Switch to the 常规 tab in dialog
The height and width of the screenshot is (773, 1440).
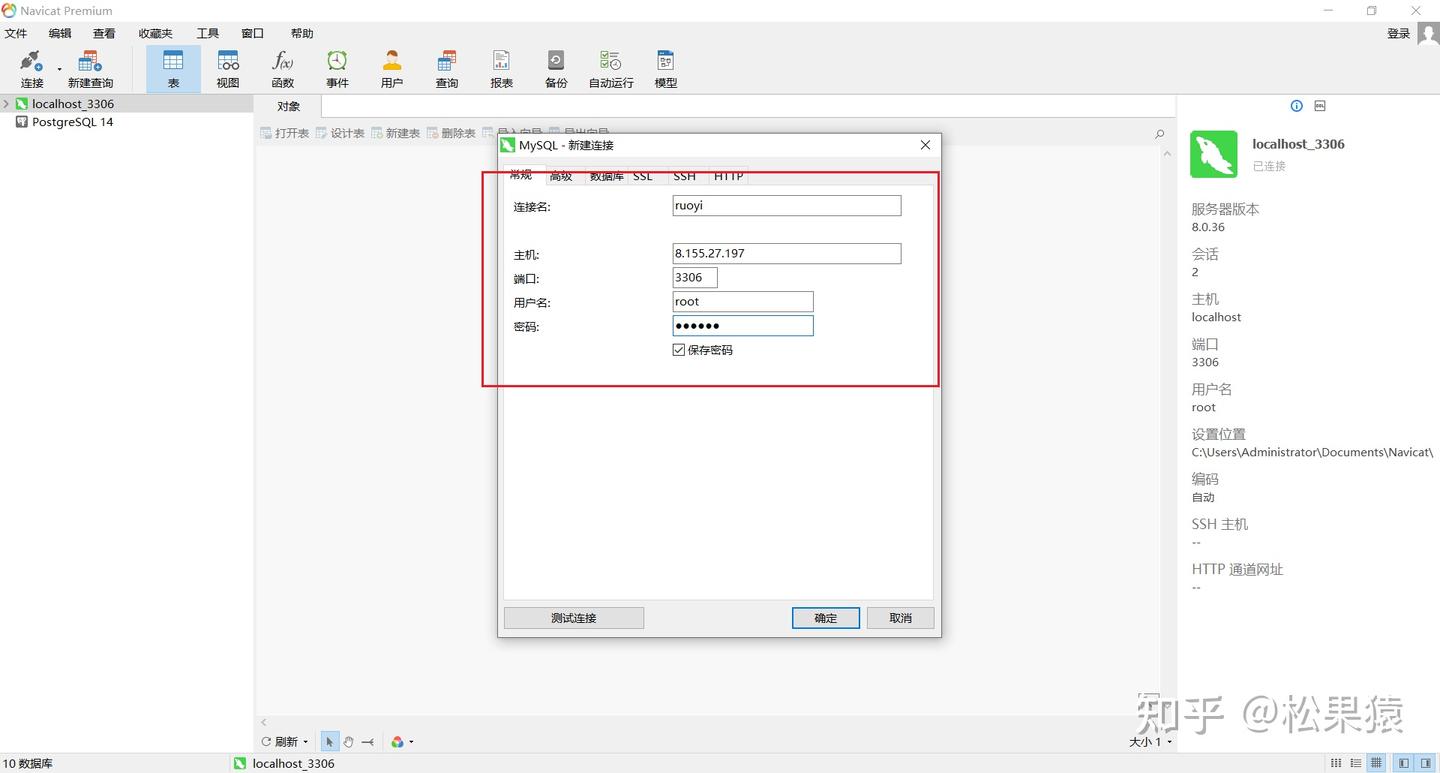point(522,175)
